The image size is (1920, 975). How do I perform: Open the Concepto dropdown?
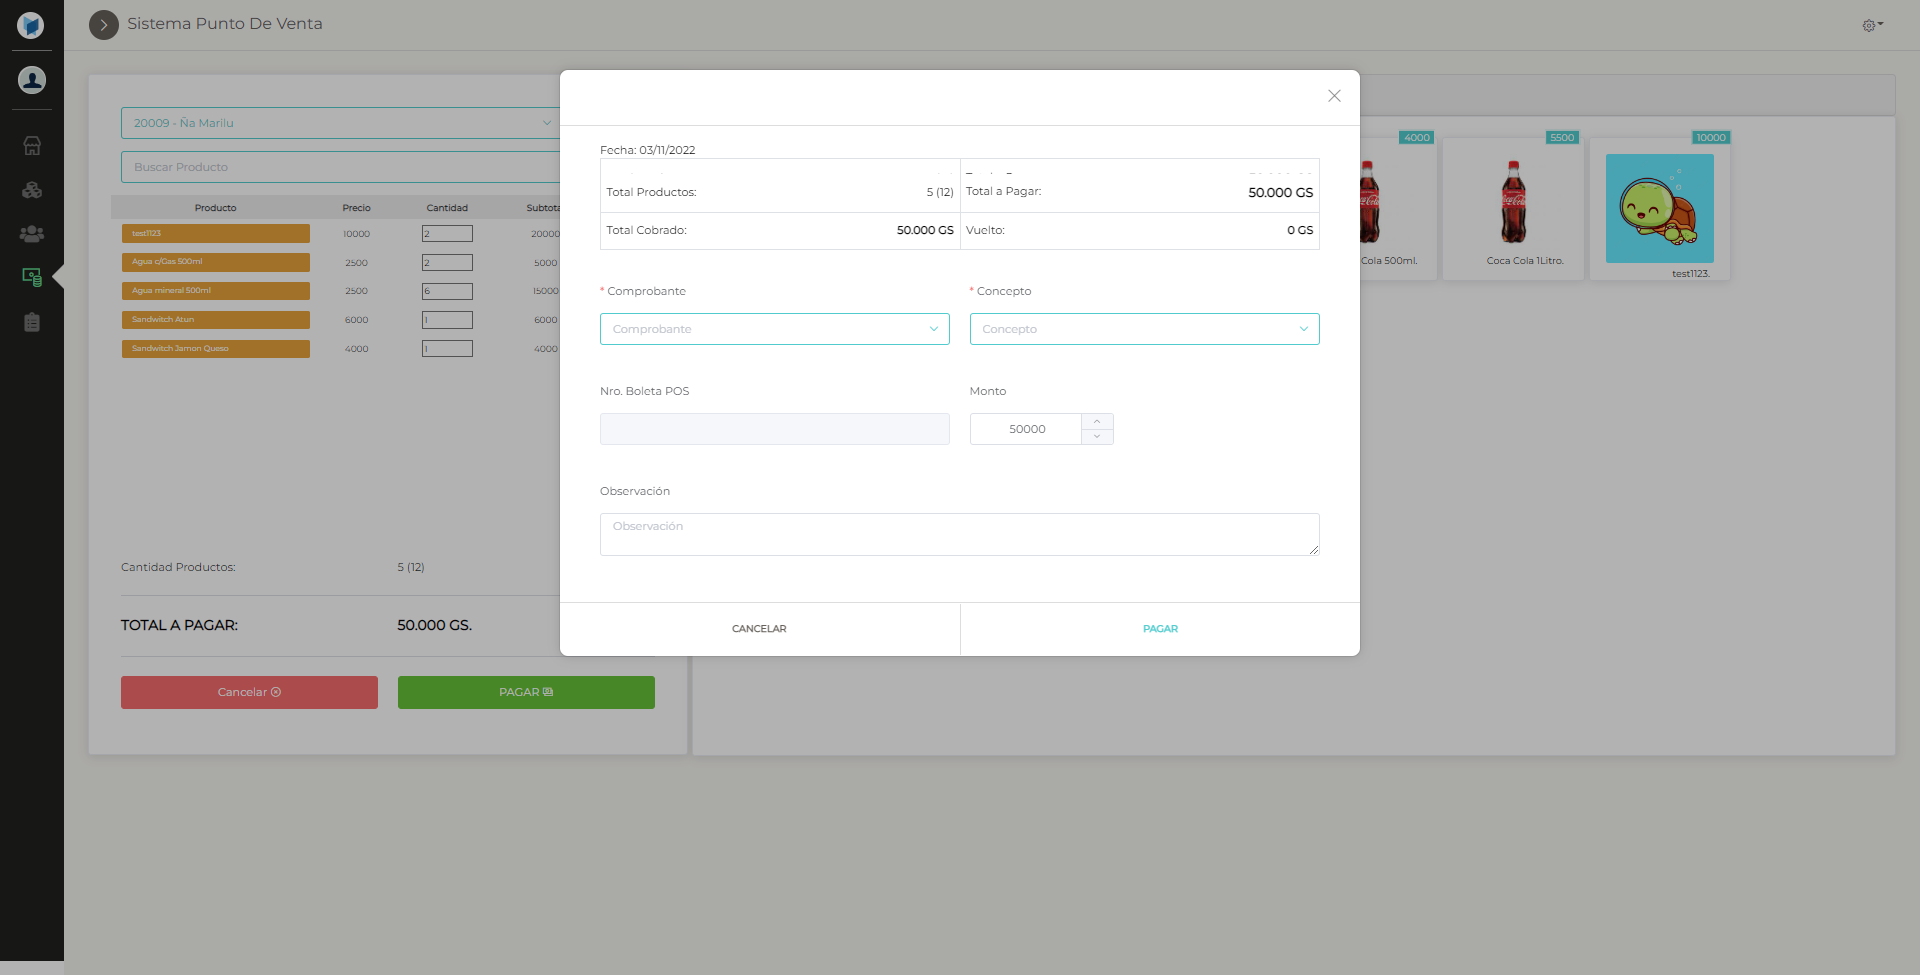click(x=1144, y=328)
